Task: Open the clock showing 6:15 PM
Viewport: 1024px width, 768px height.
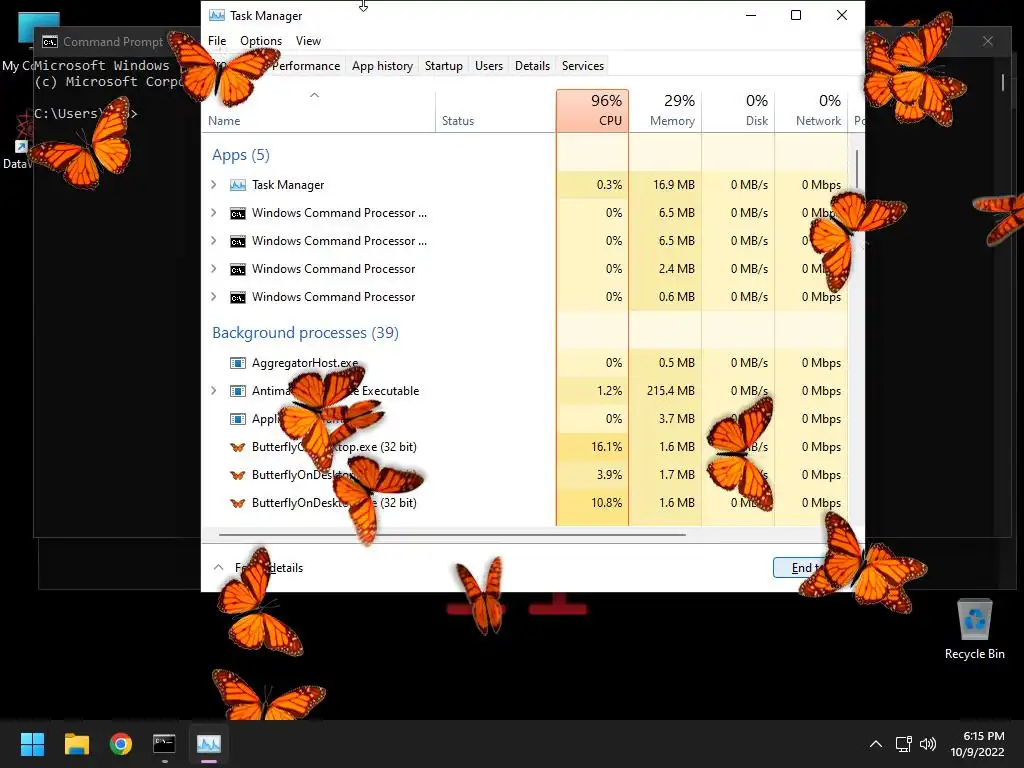Action: (x=977, y=744)
